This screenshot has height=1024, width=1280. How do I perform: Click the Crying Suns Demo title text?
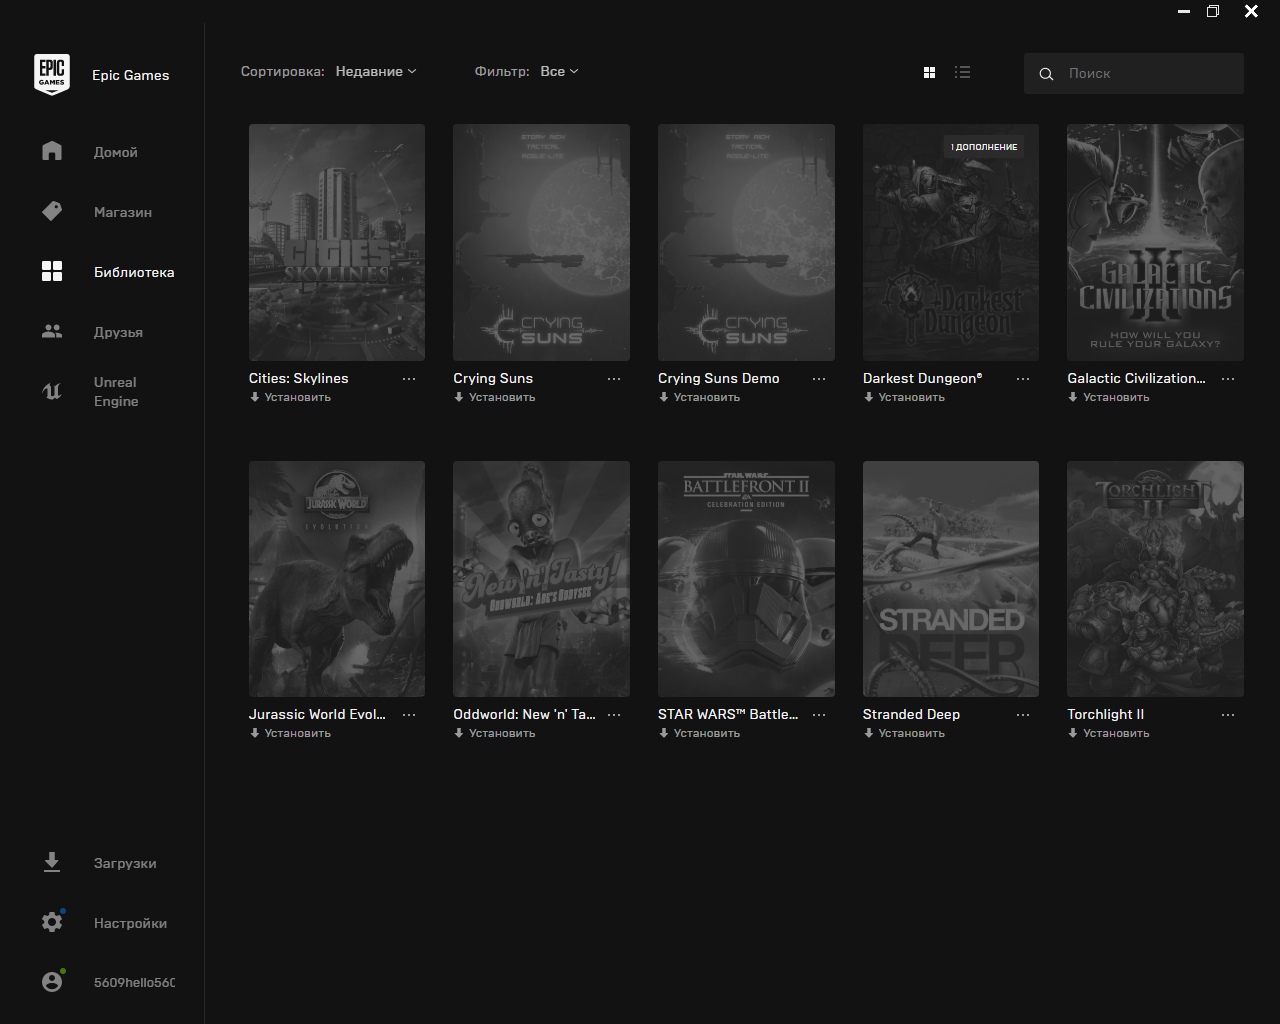click(719, 378)
